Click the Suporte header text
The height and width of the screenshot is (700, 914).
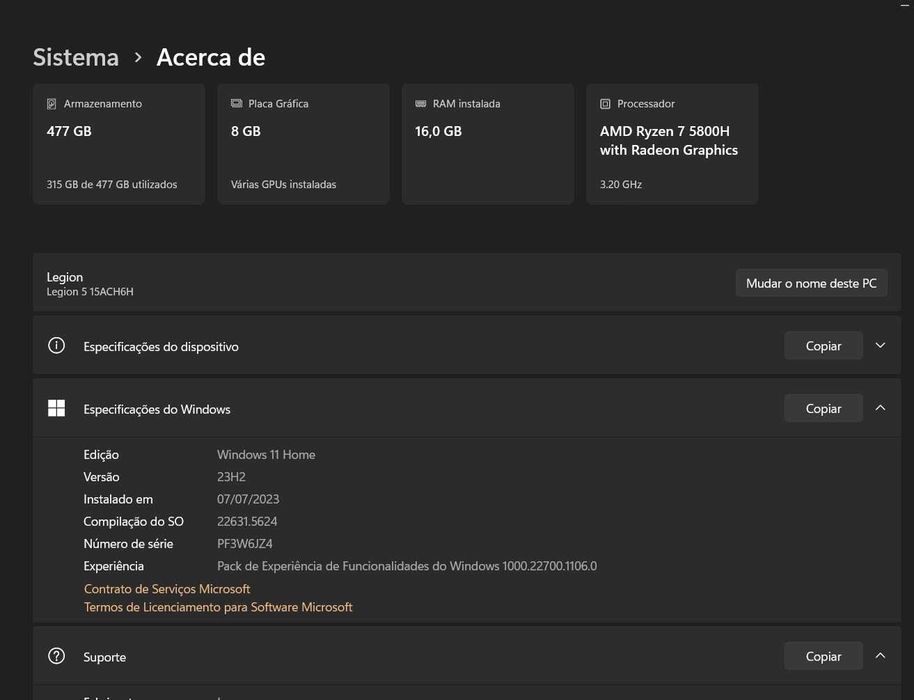coord(104,657)
